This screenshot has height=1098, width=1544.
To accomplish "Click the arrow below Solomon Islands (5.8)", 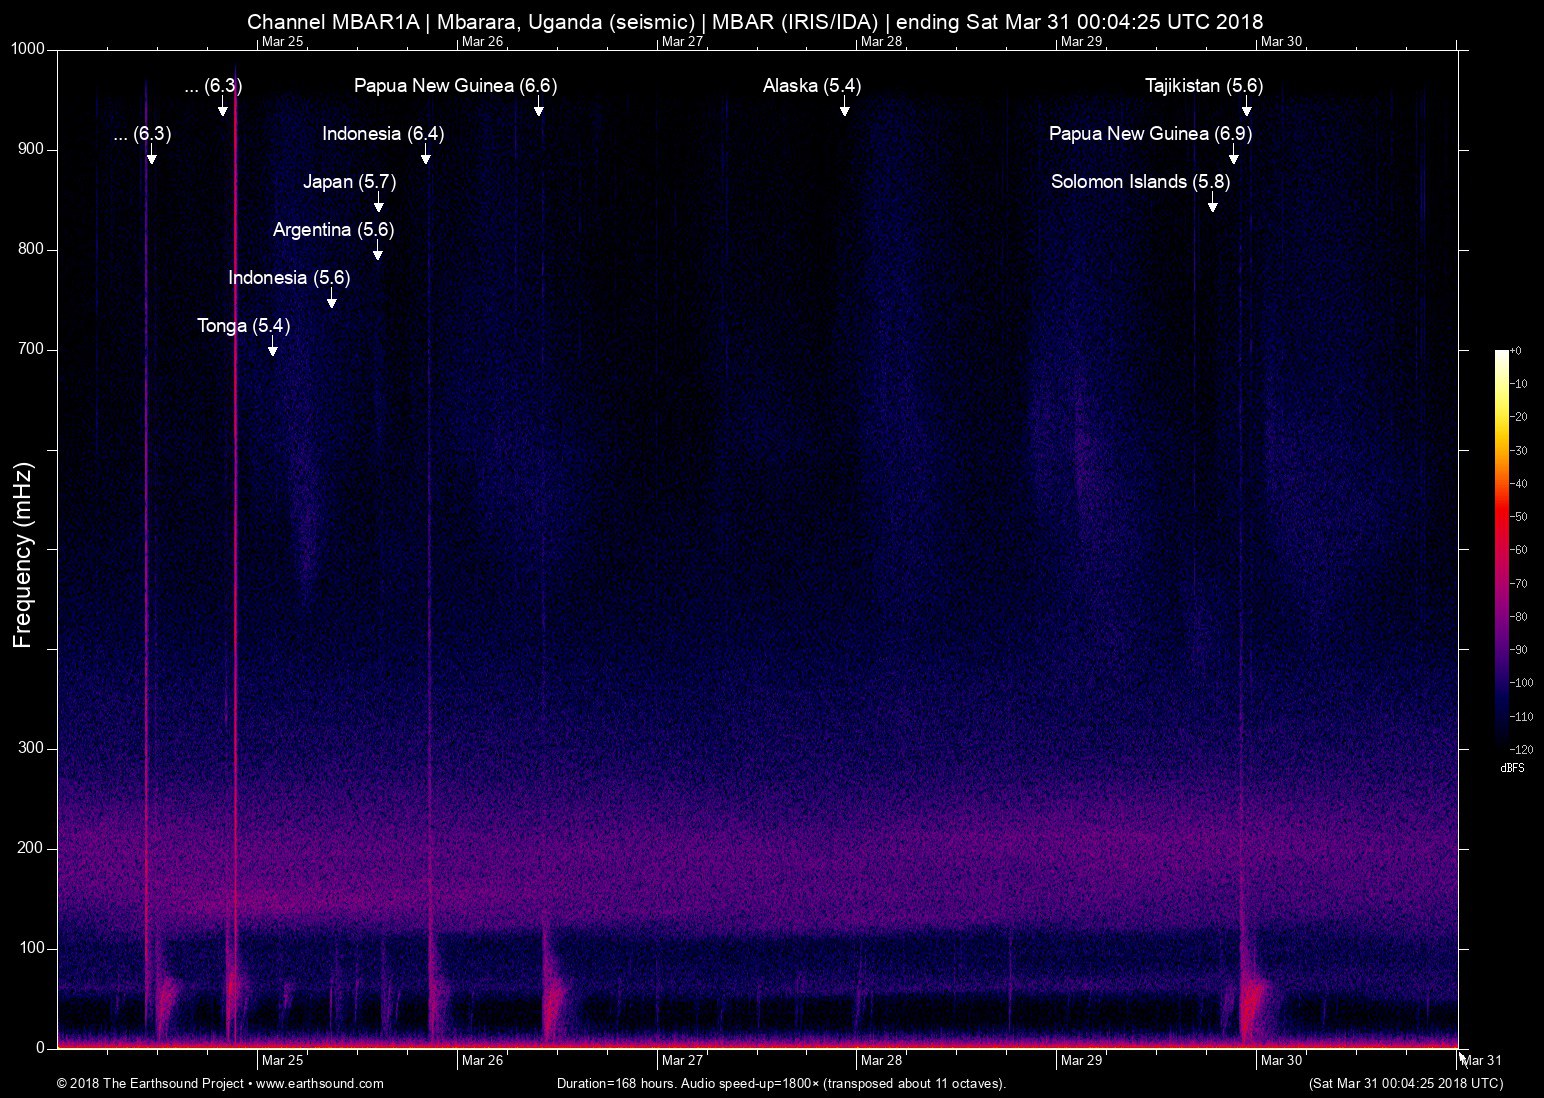I will pos(1212,204).
